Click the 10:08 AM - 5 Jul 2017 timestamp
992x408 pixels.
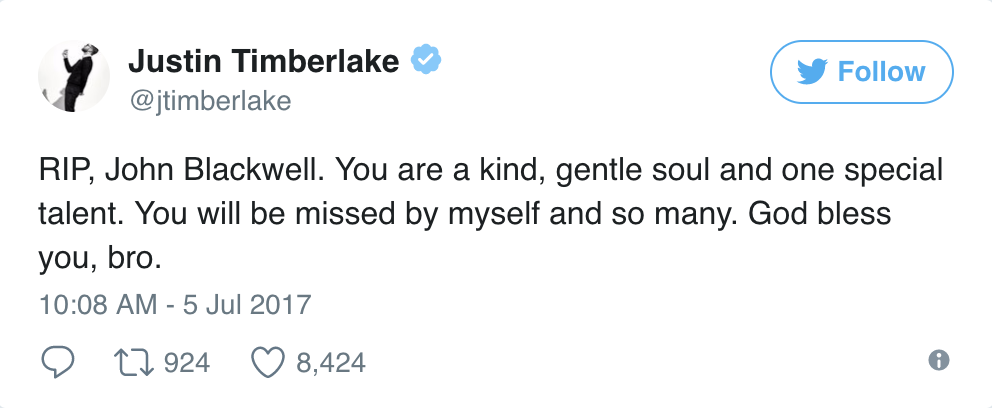click(x=175, y=304)
